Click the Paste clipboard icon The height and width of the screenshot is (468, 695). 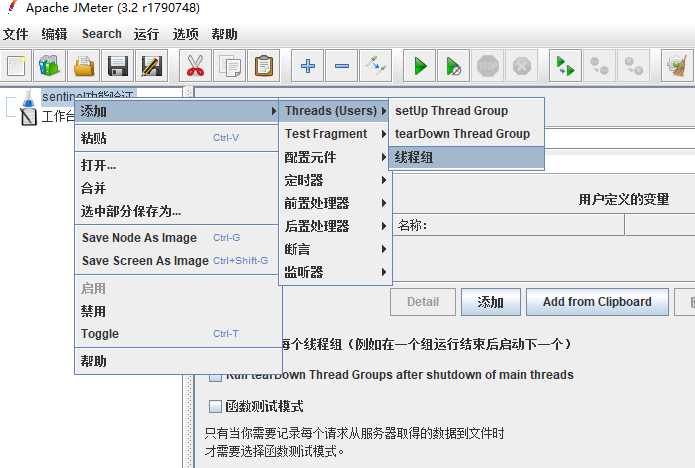tap(263, 66)
